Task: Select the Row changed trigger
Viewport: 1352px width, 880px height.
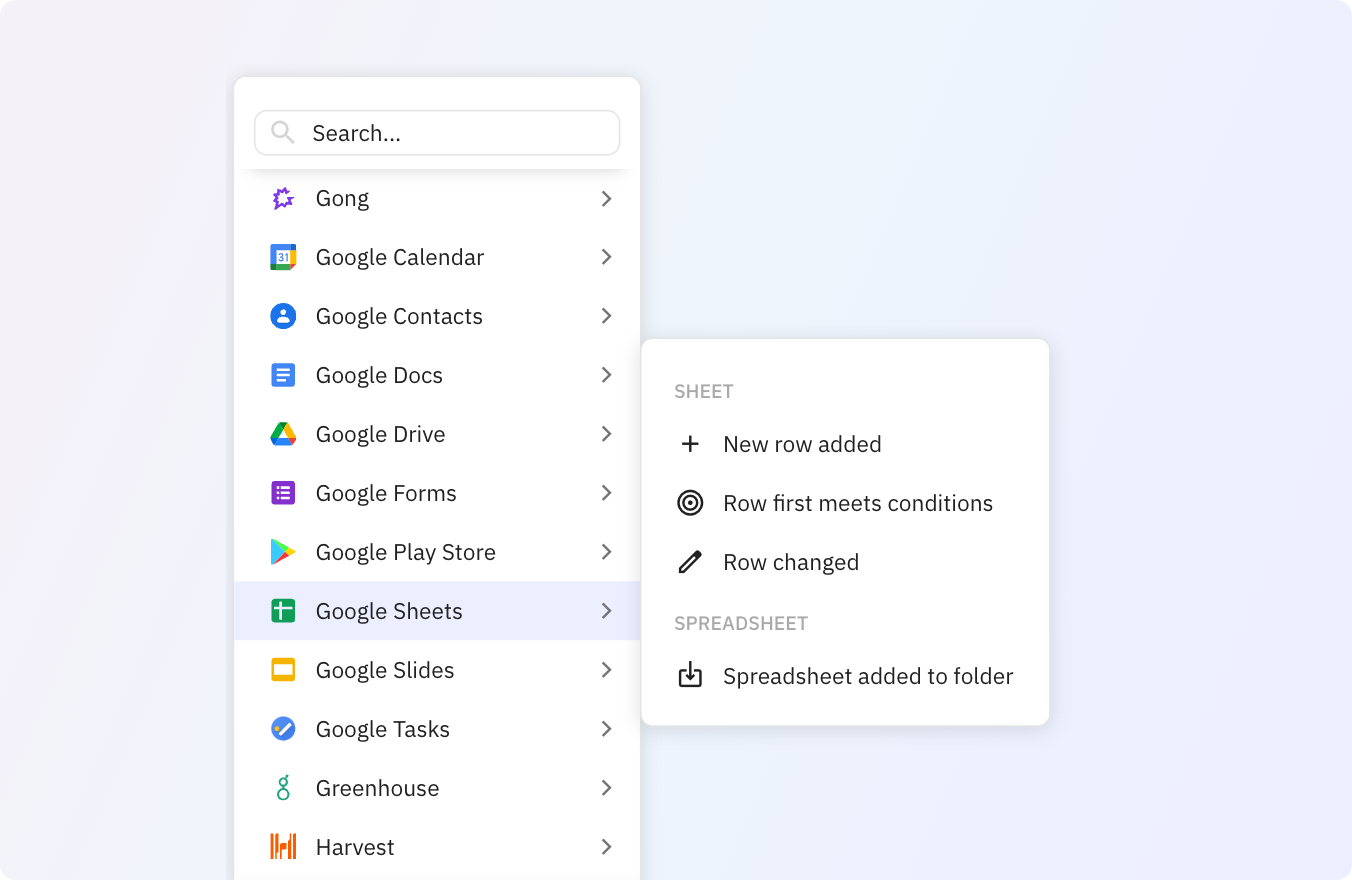Action: tap(845, 562)
